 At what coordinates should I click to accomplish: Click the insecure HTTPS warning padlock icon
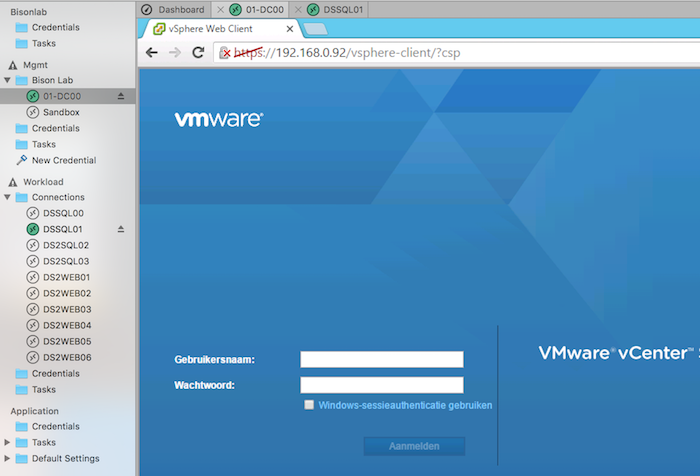click(x=227, y=53)
